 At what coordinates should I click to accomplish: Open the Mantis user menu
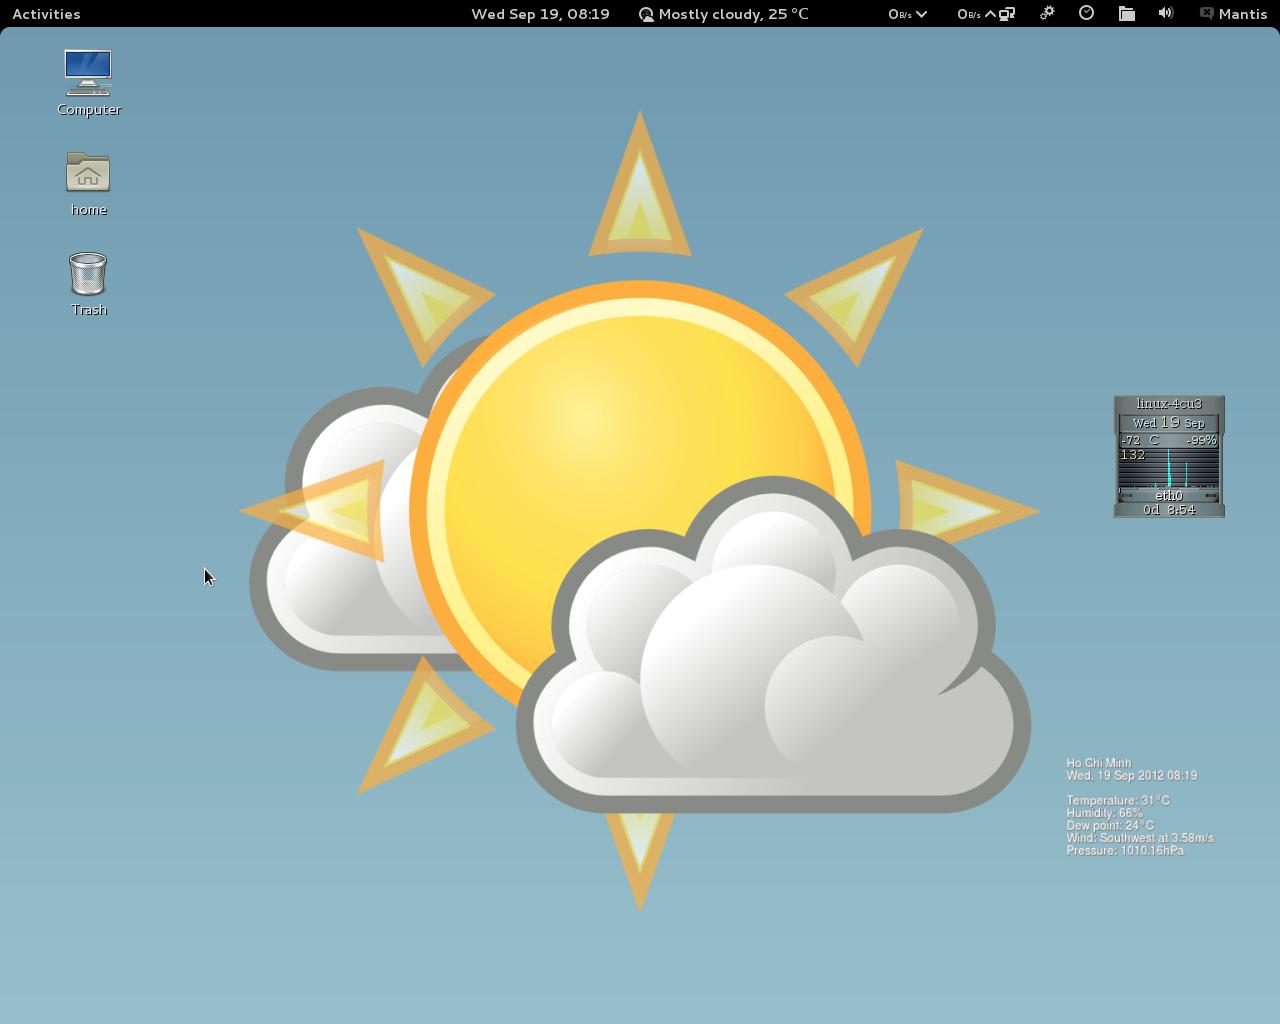(1233, 14)
